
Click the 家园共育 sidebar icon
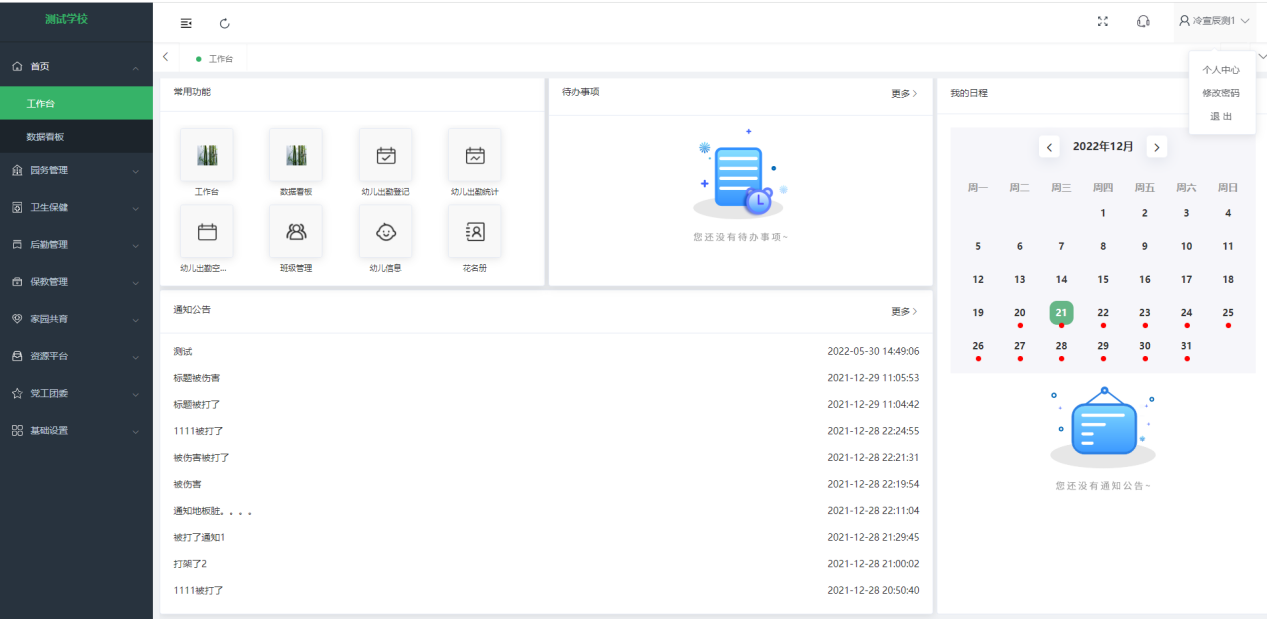[x=17, y=319]
